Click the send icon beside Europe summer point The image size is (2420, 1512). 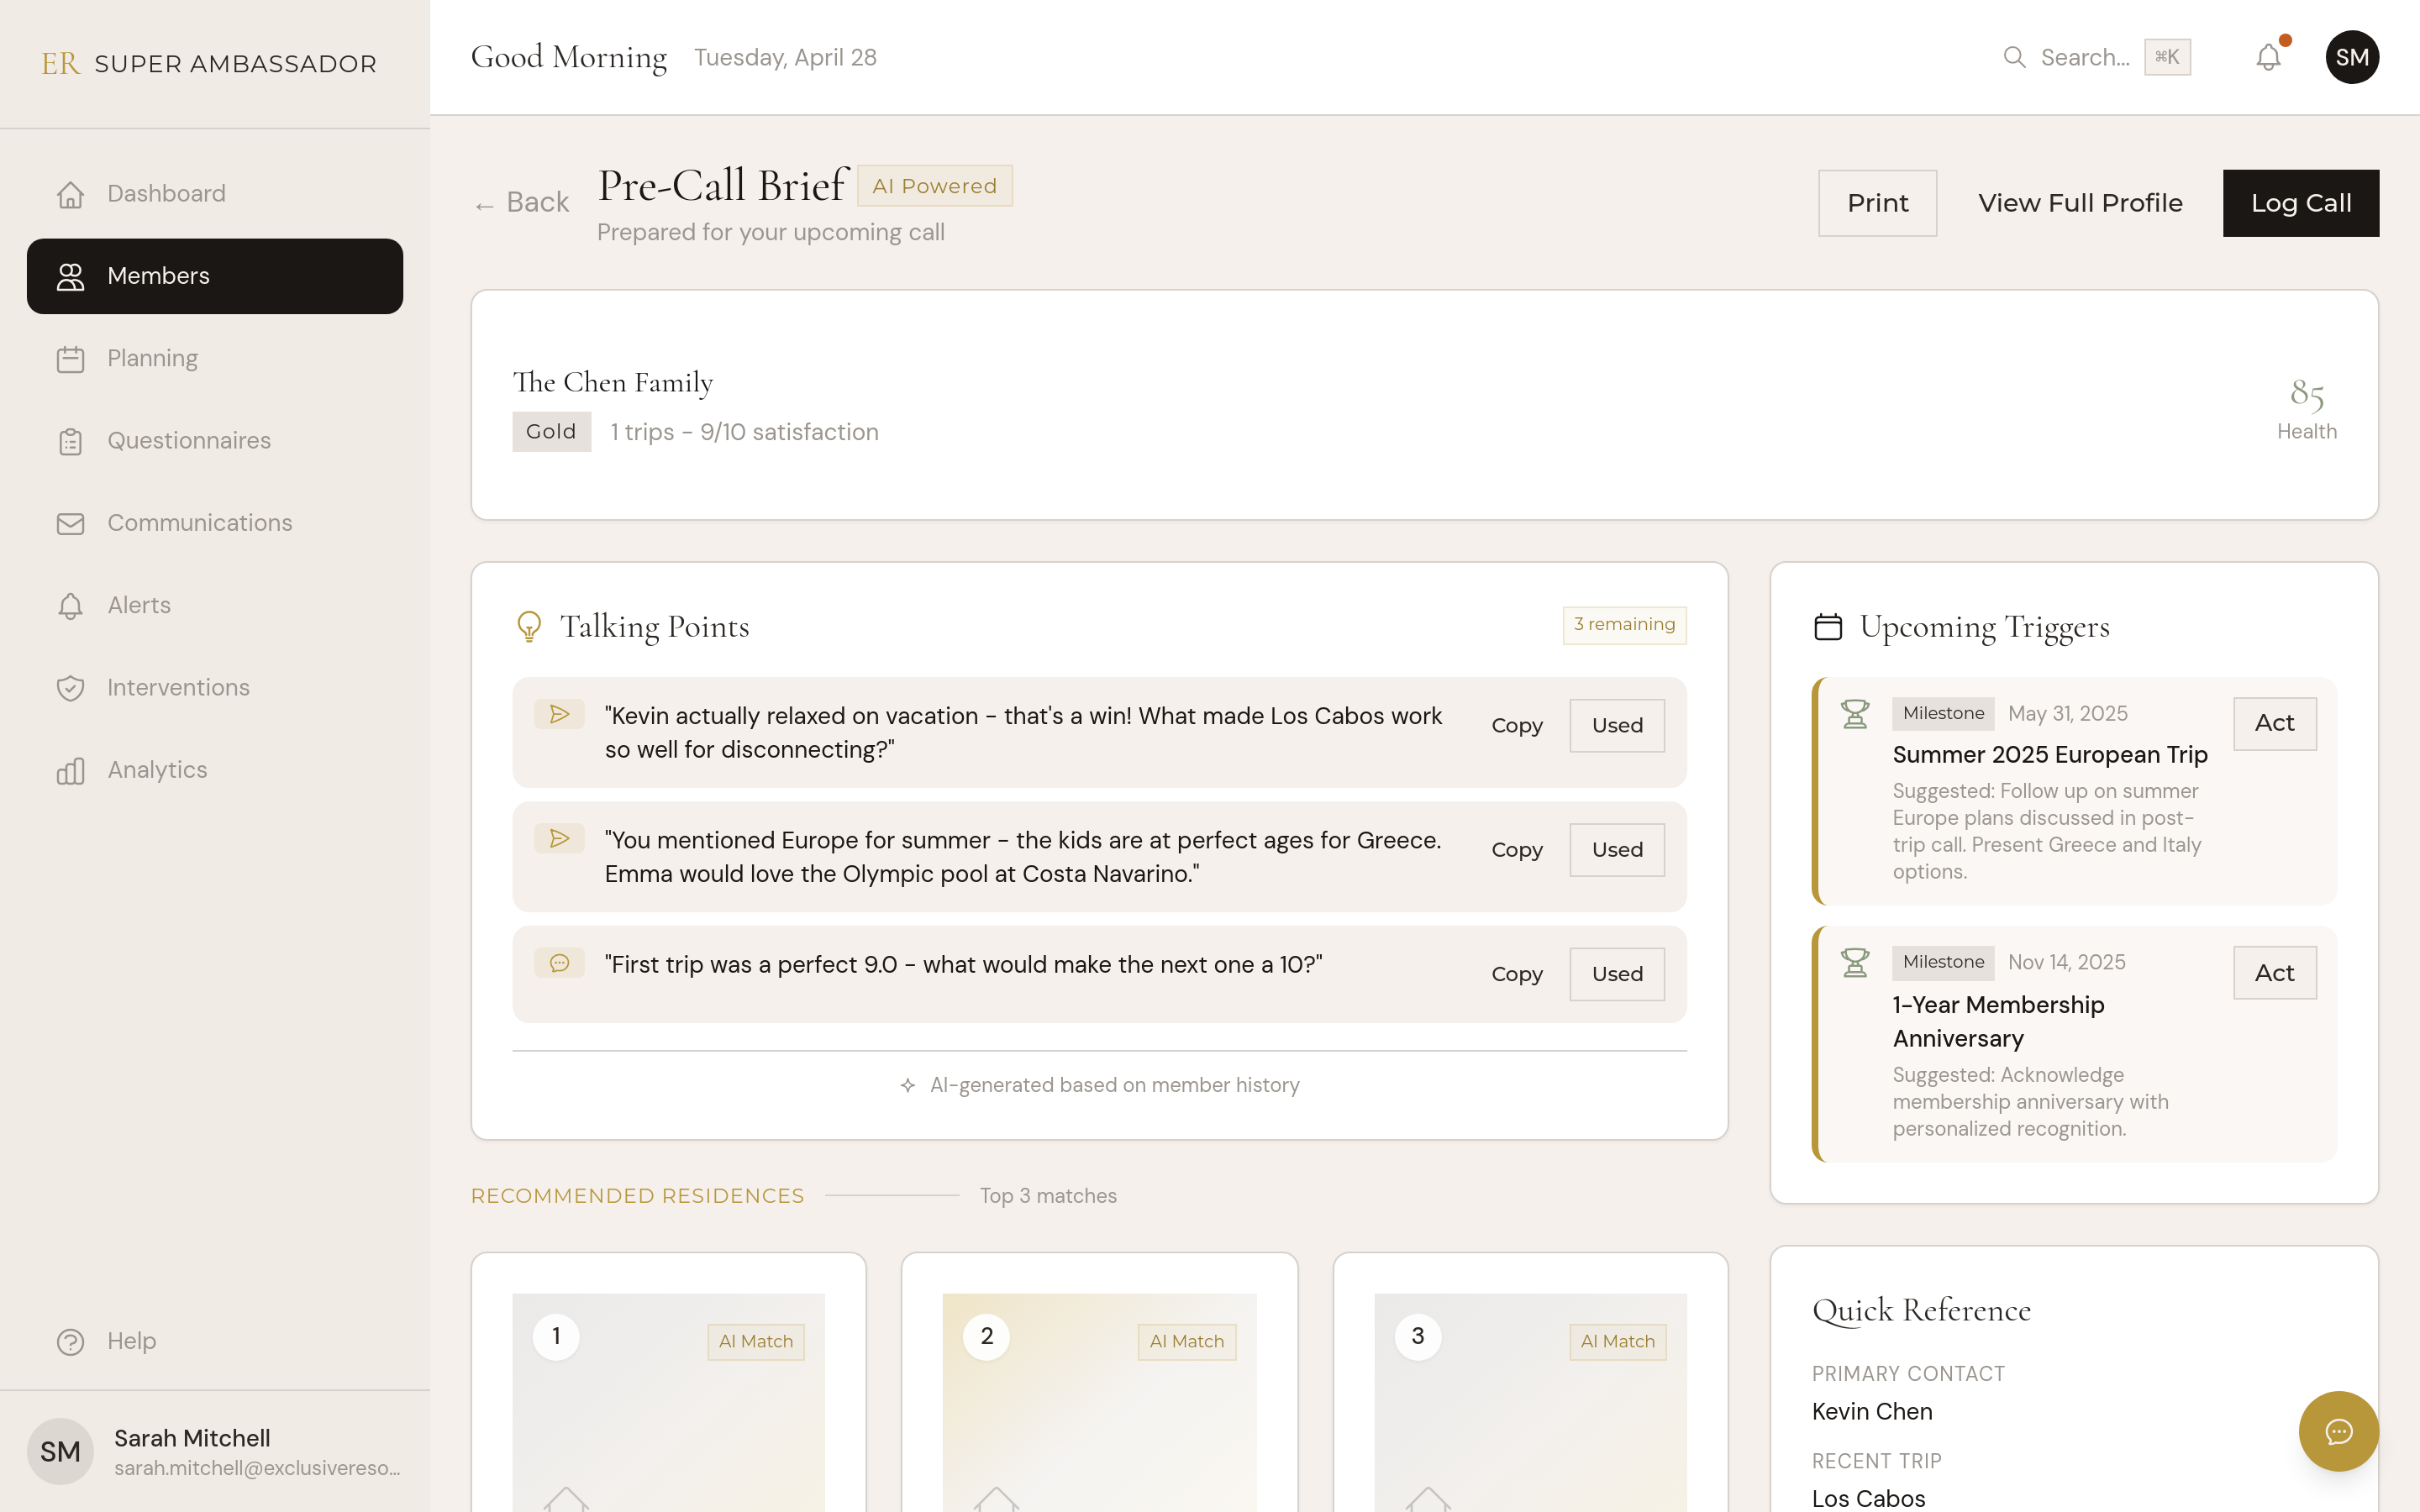(x=559, y=838)
